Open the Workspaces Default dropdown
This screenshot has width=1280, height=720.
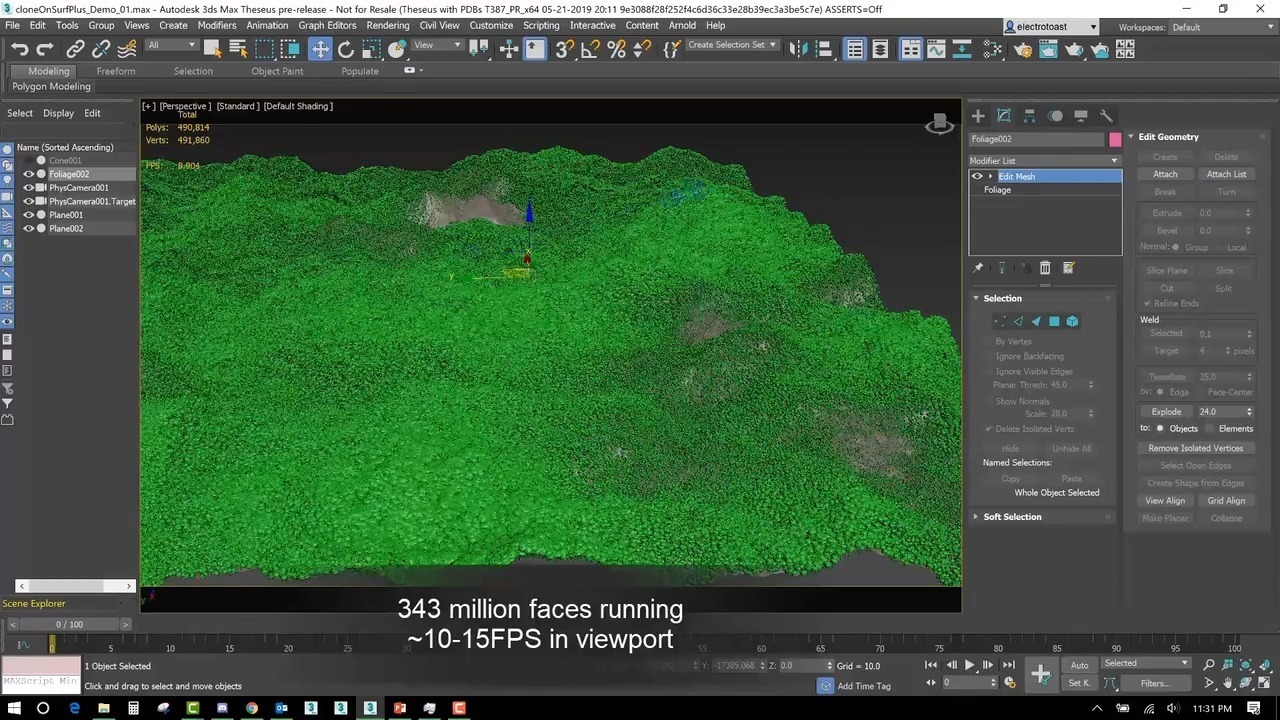1222,27
